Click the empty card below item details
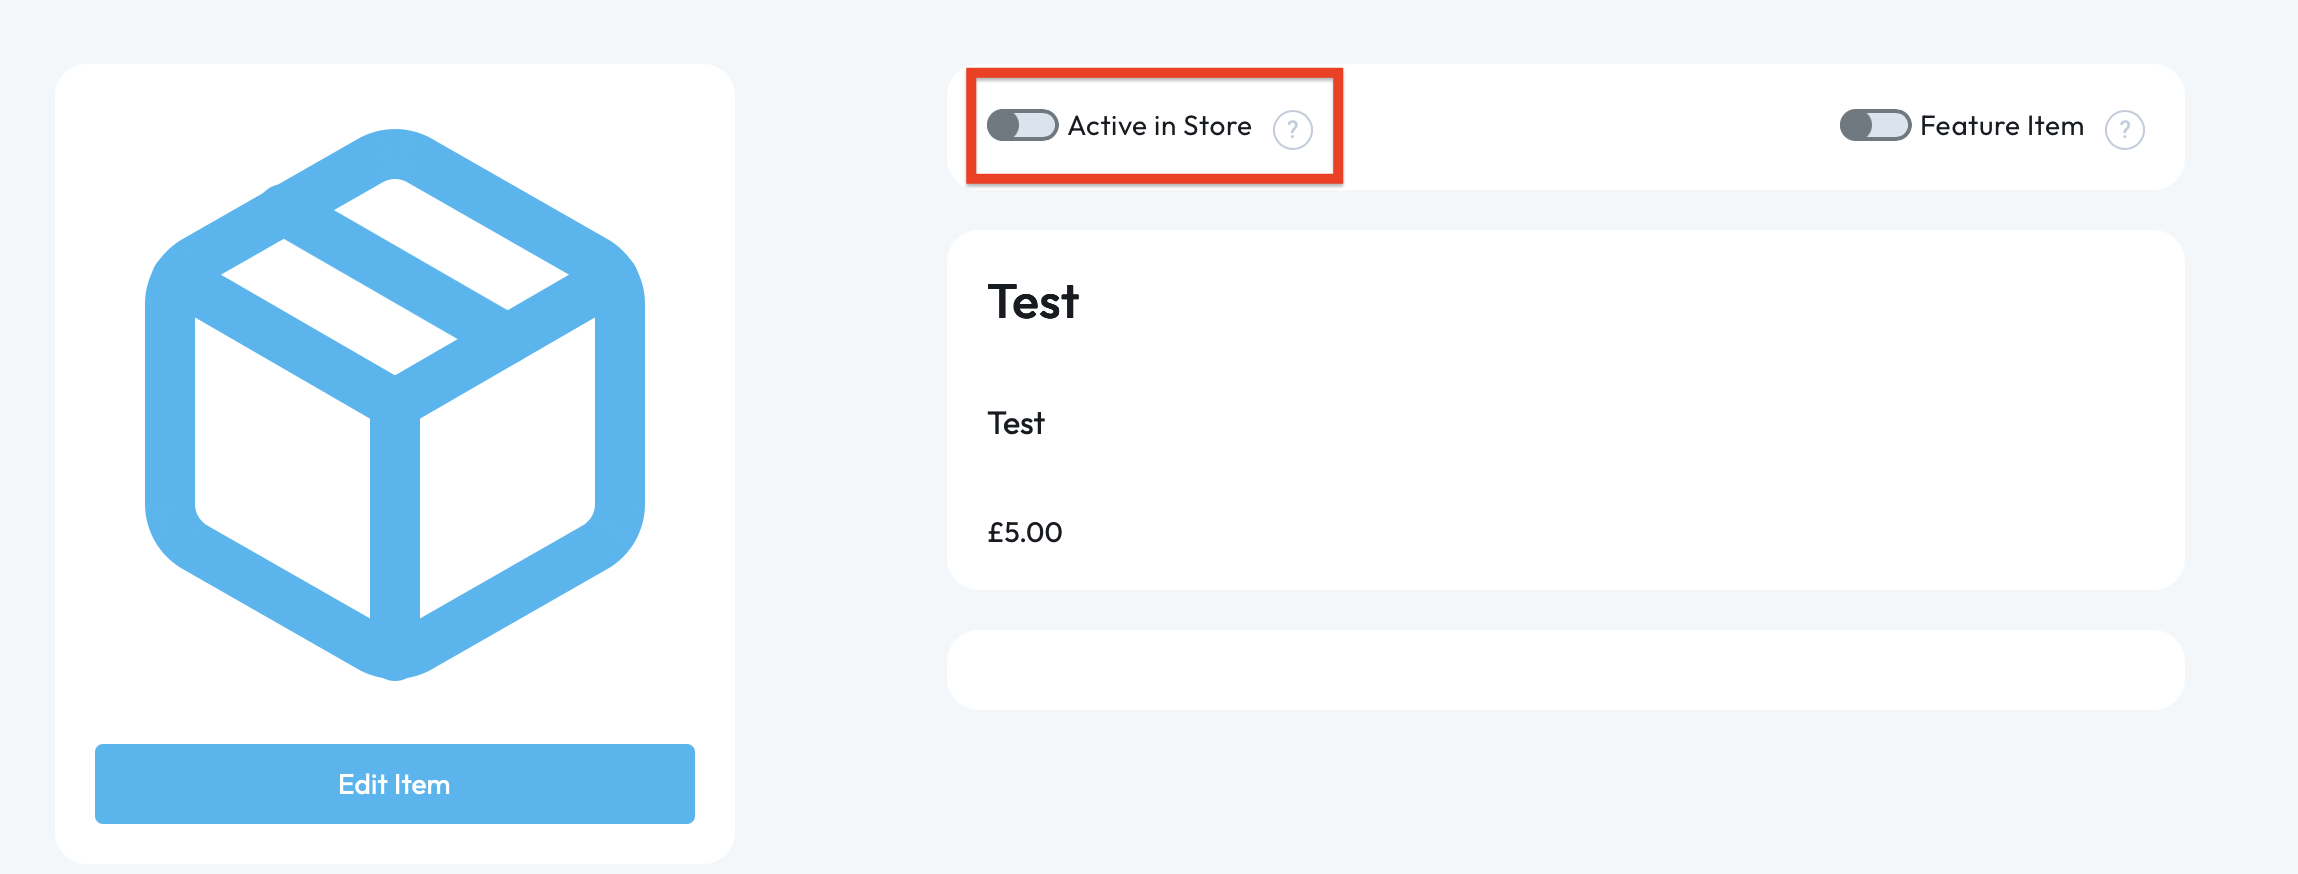This screenshot has height=874, width=2298. (1565, 670)
